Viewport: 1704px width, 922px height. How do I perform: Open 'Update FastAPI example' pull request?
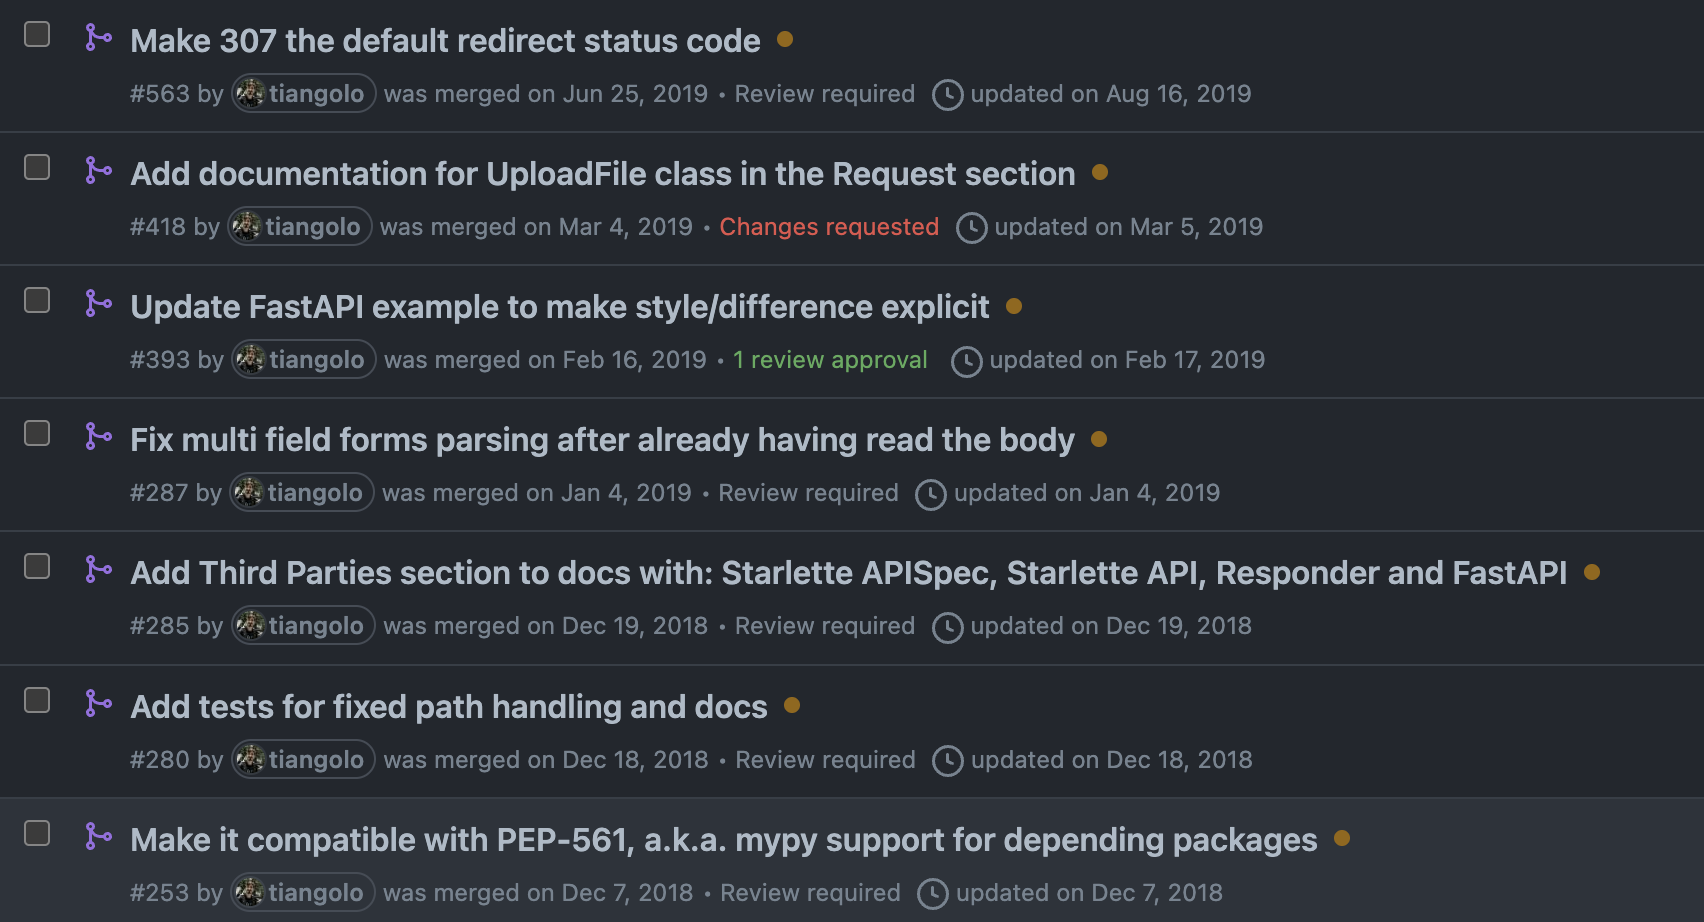(559, 307)
